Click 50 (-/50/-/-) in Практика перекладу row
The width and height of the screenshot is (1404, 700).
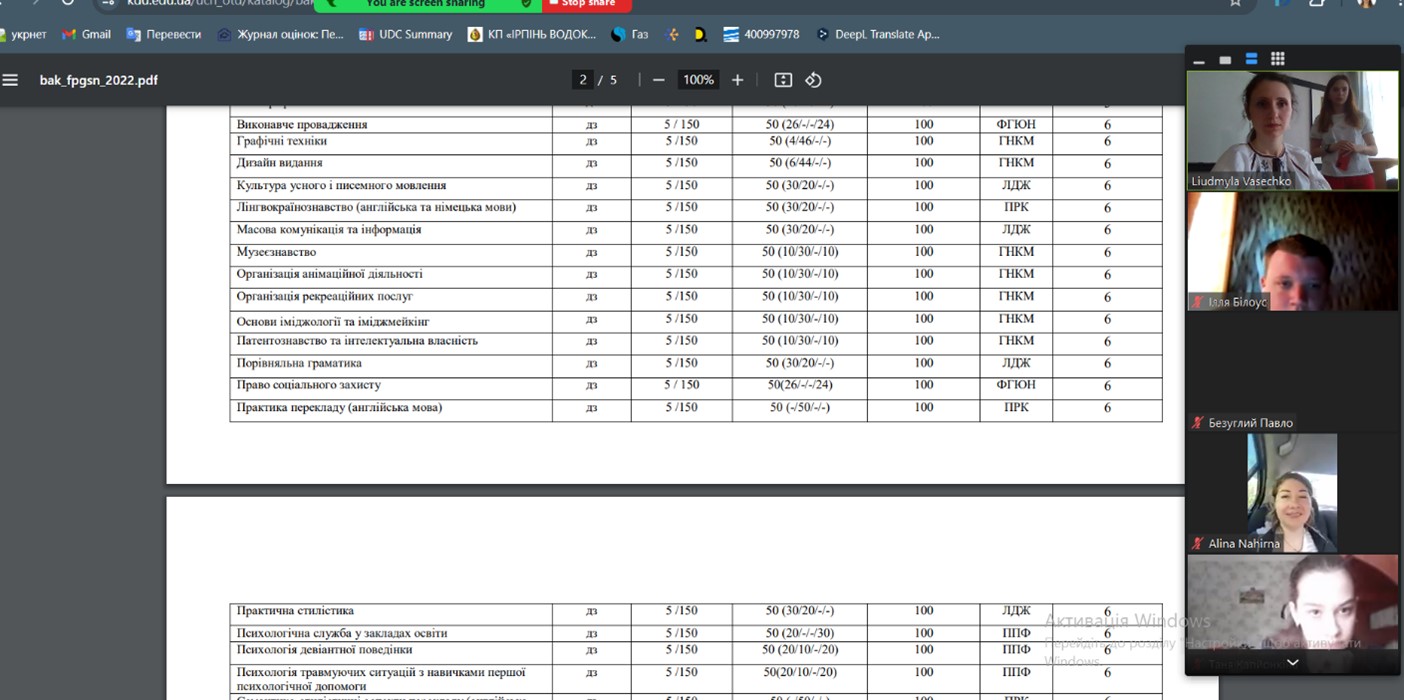pyautogui.click(x=800, y=407)
